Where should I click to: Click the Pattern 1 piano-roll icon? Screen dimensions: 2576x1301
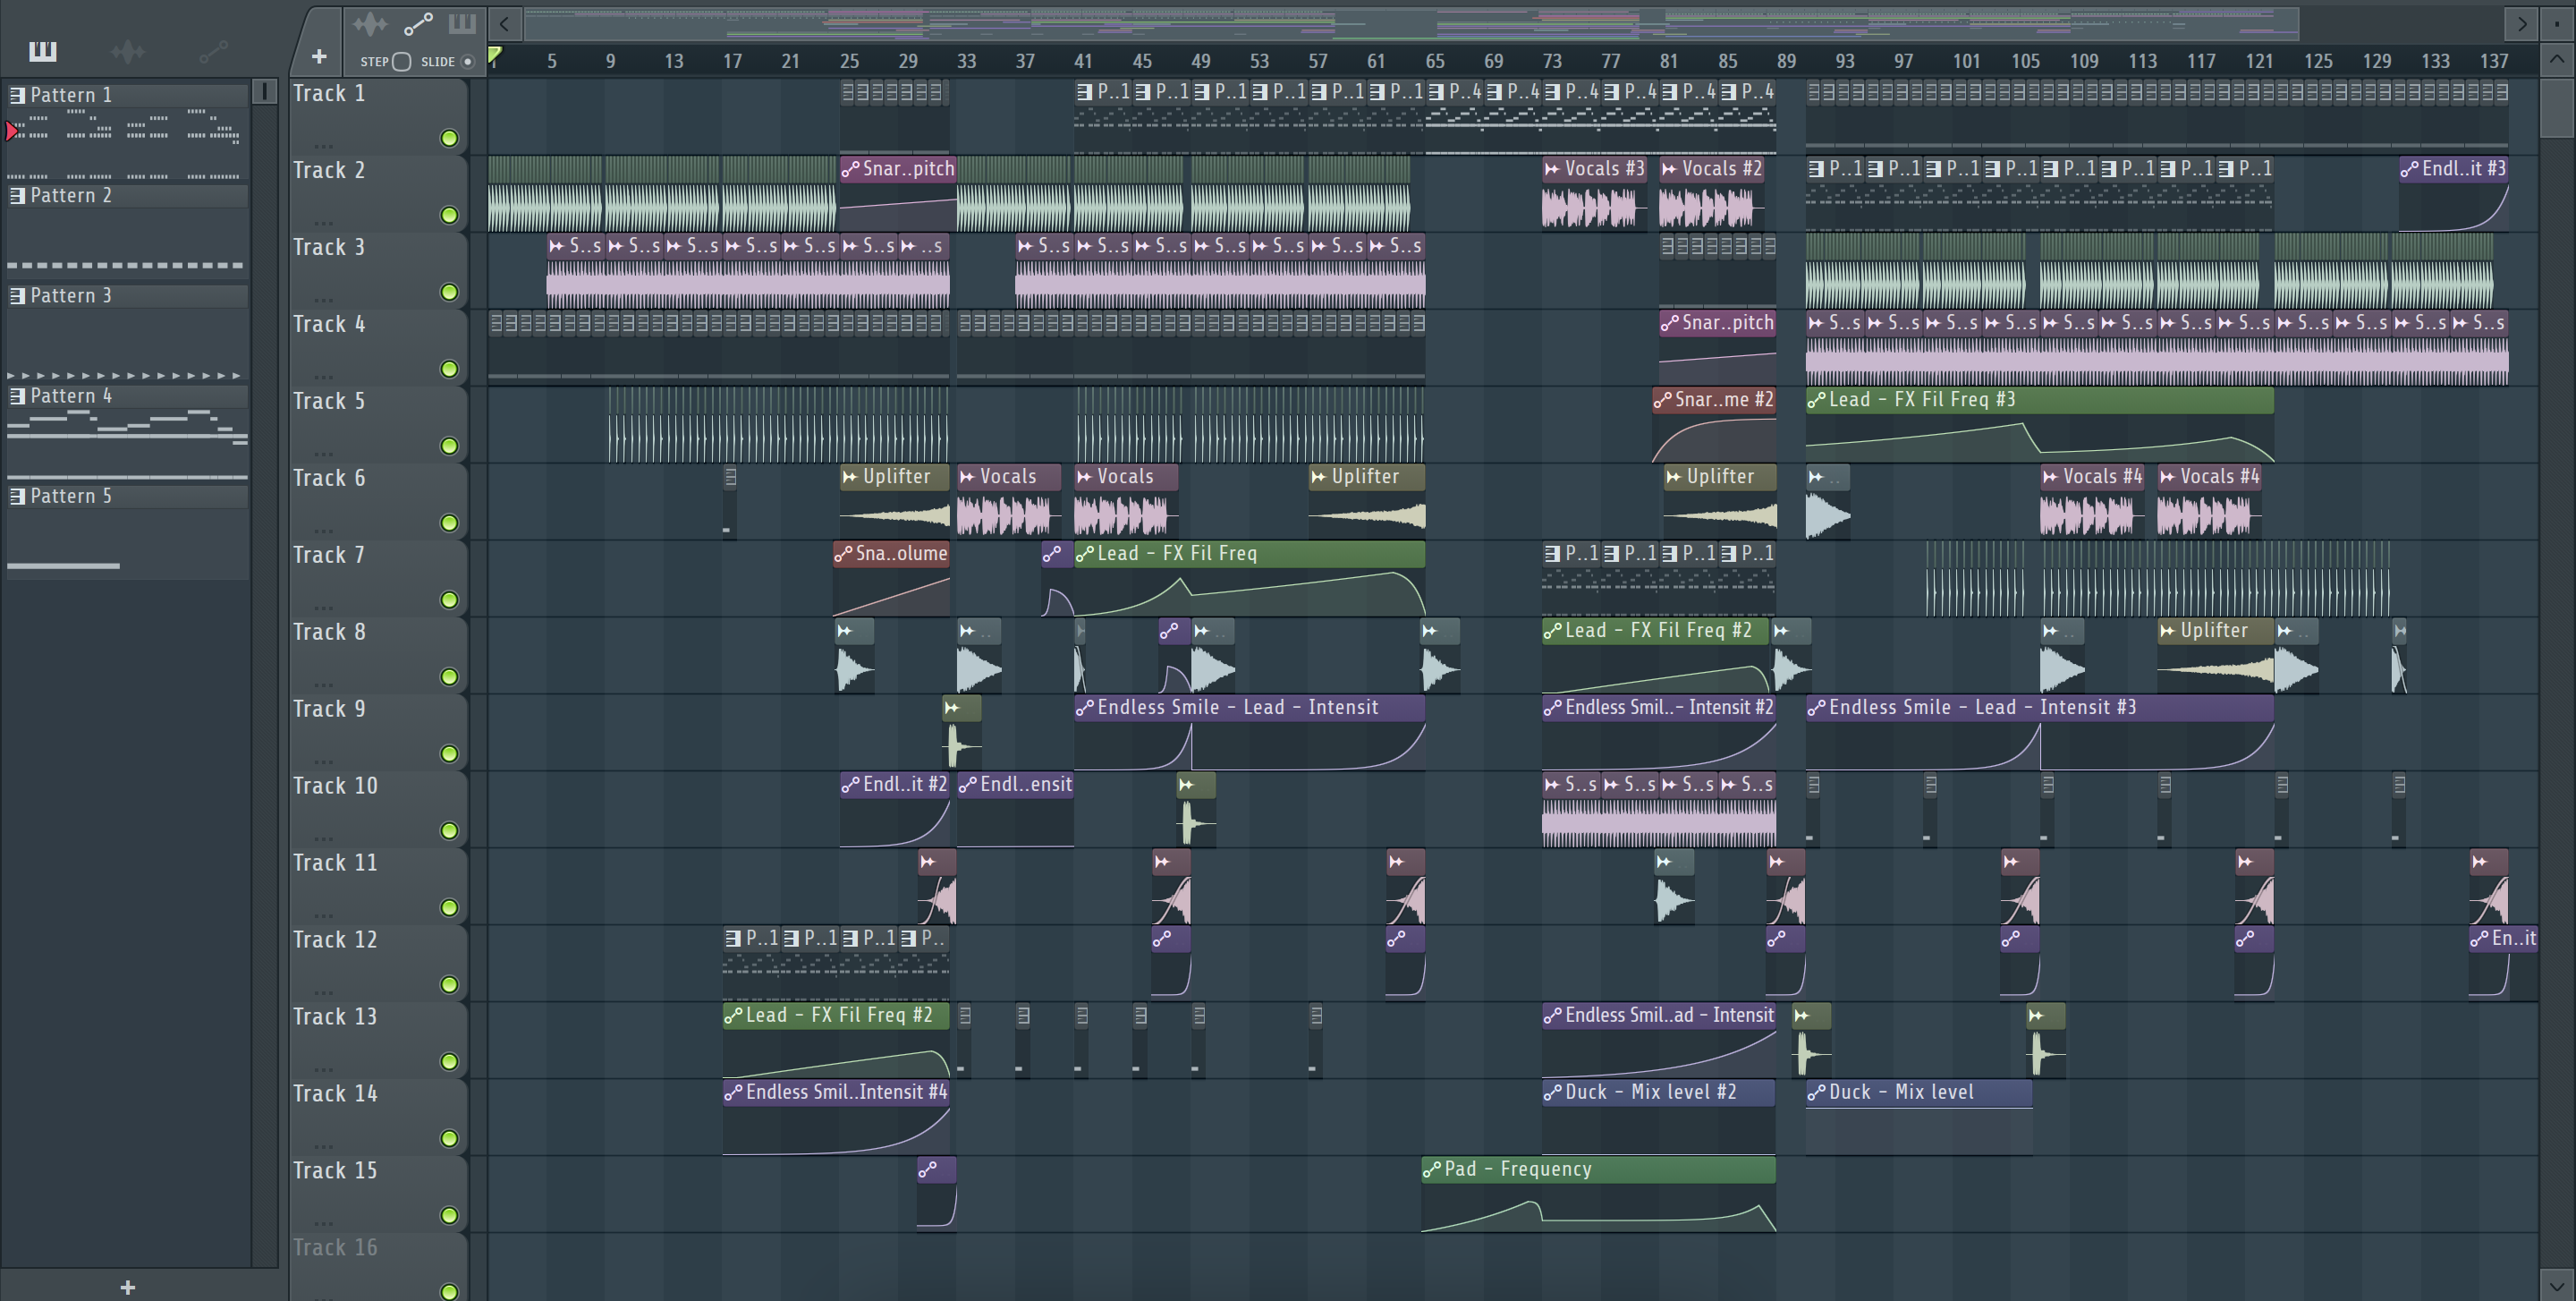[x=17, y=96]
